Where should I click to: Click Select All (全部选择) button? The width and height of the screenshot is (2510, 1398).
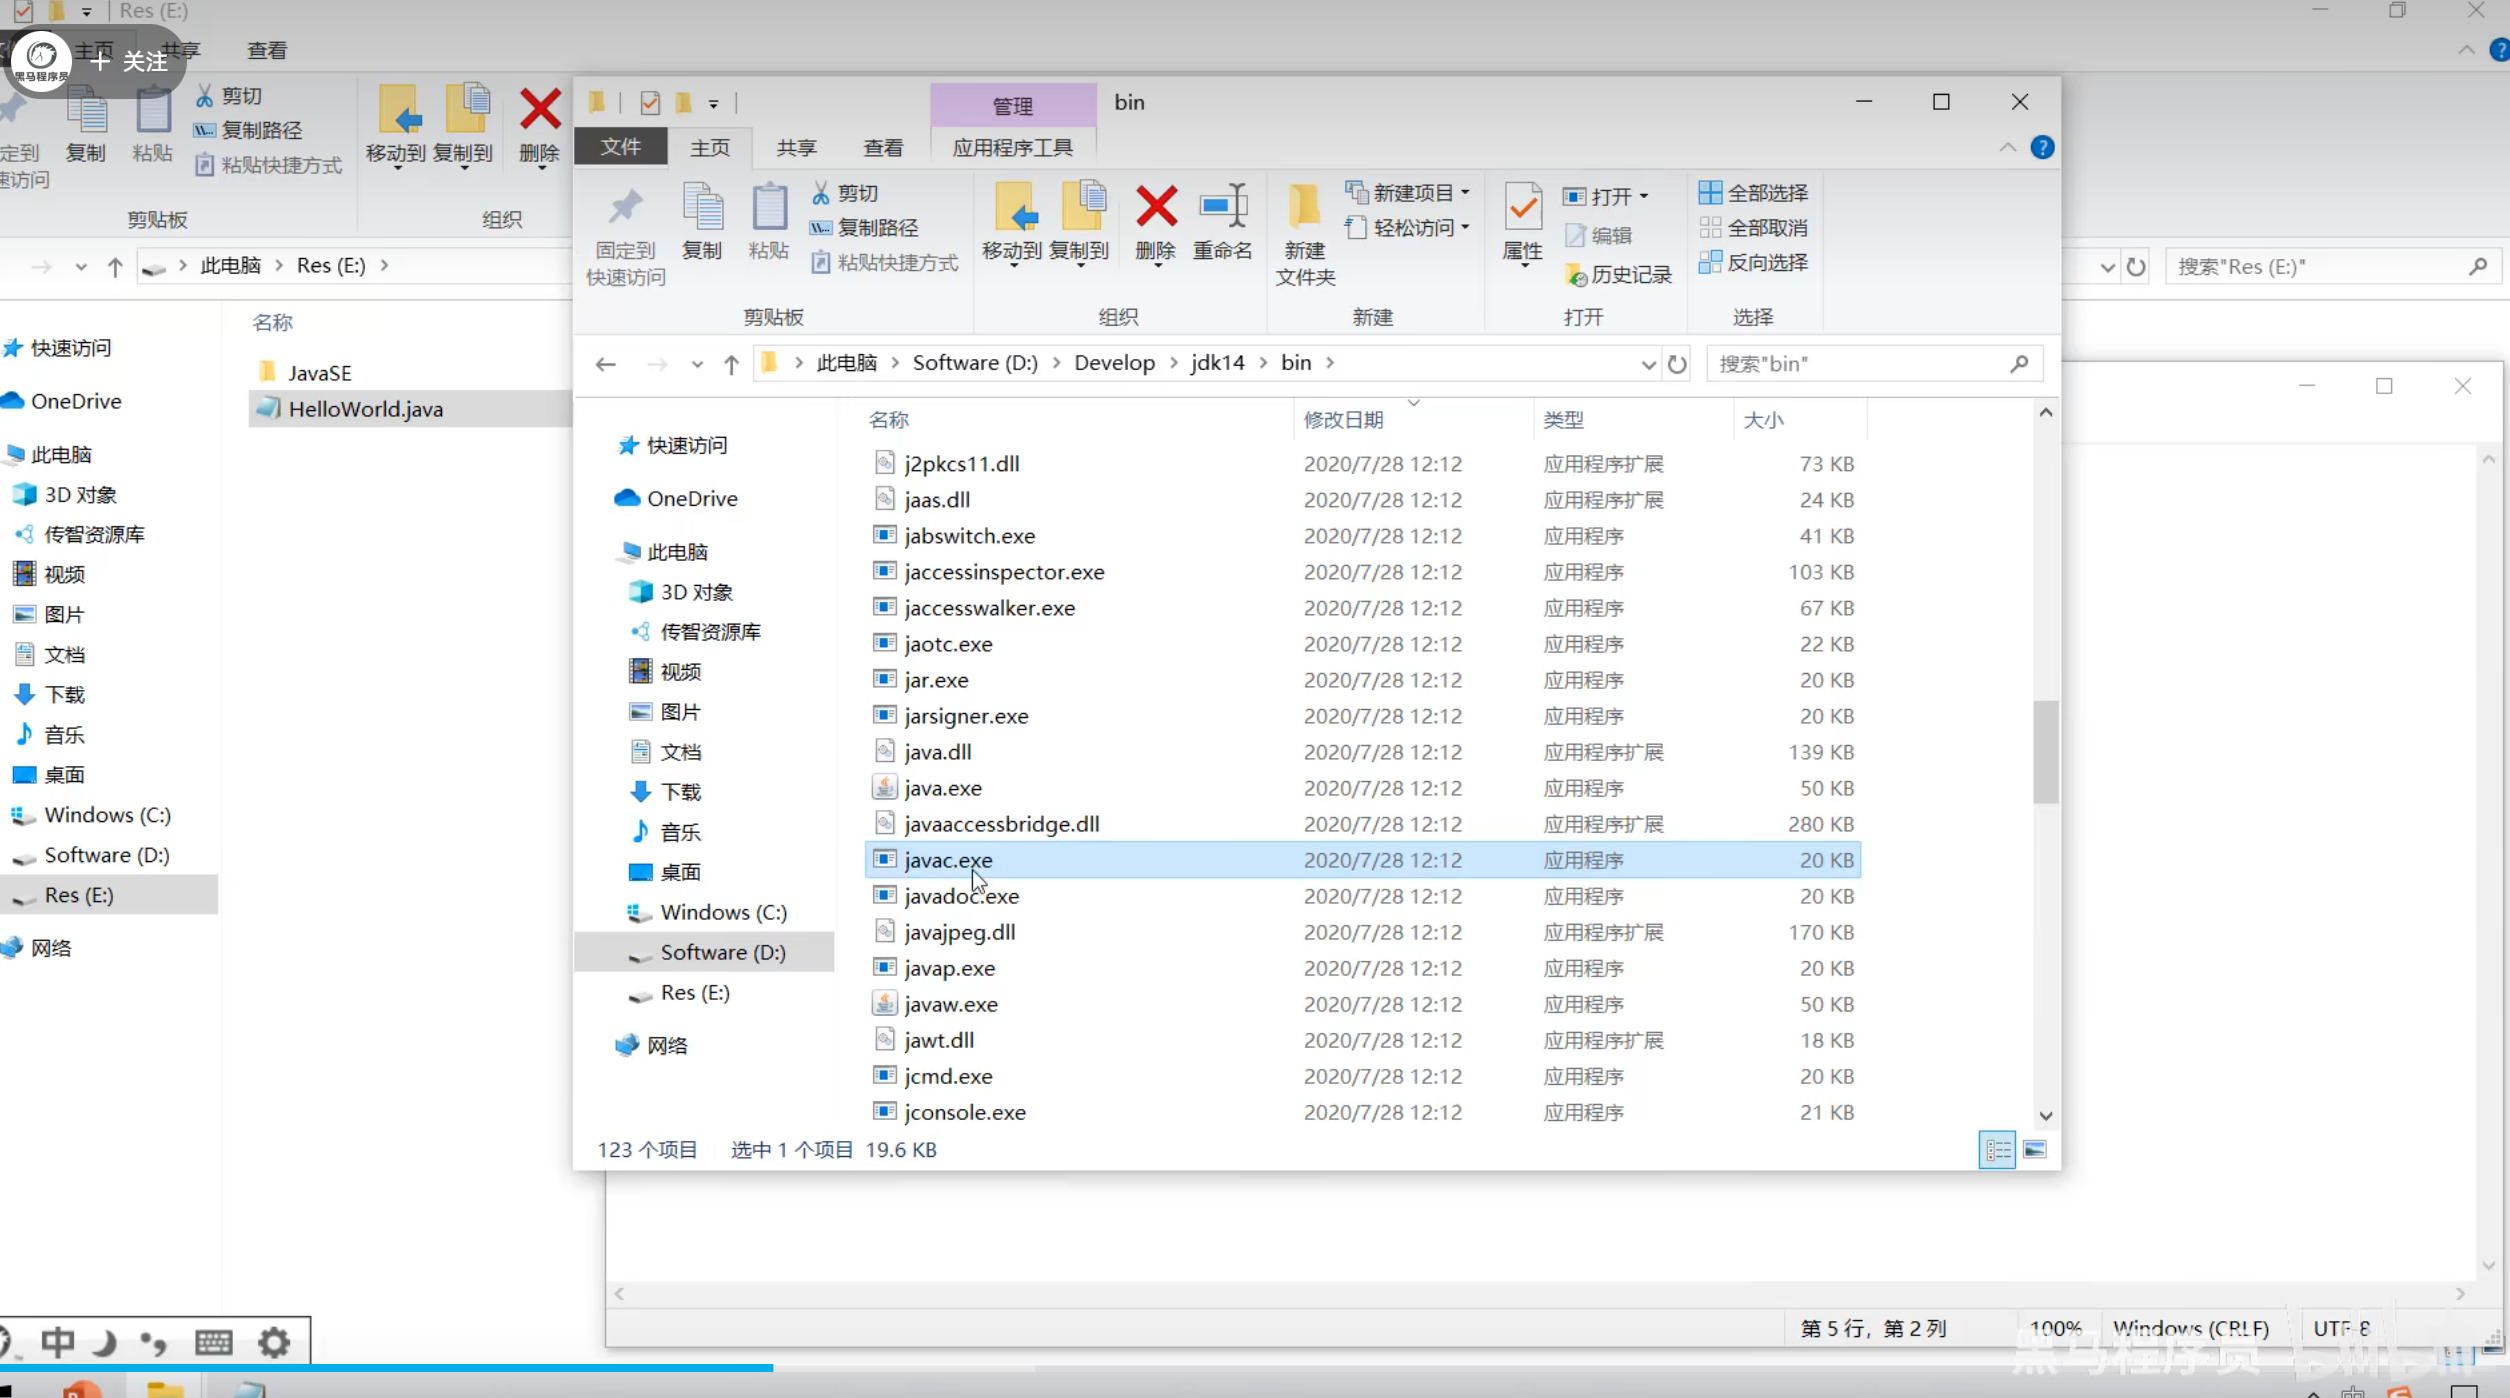point(1753,192)
